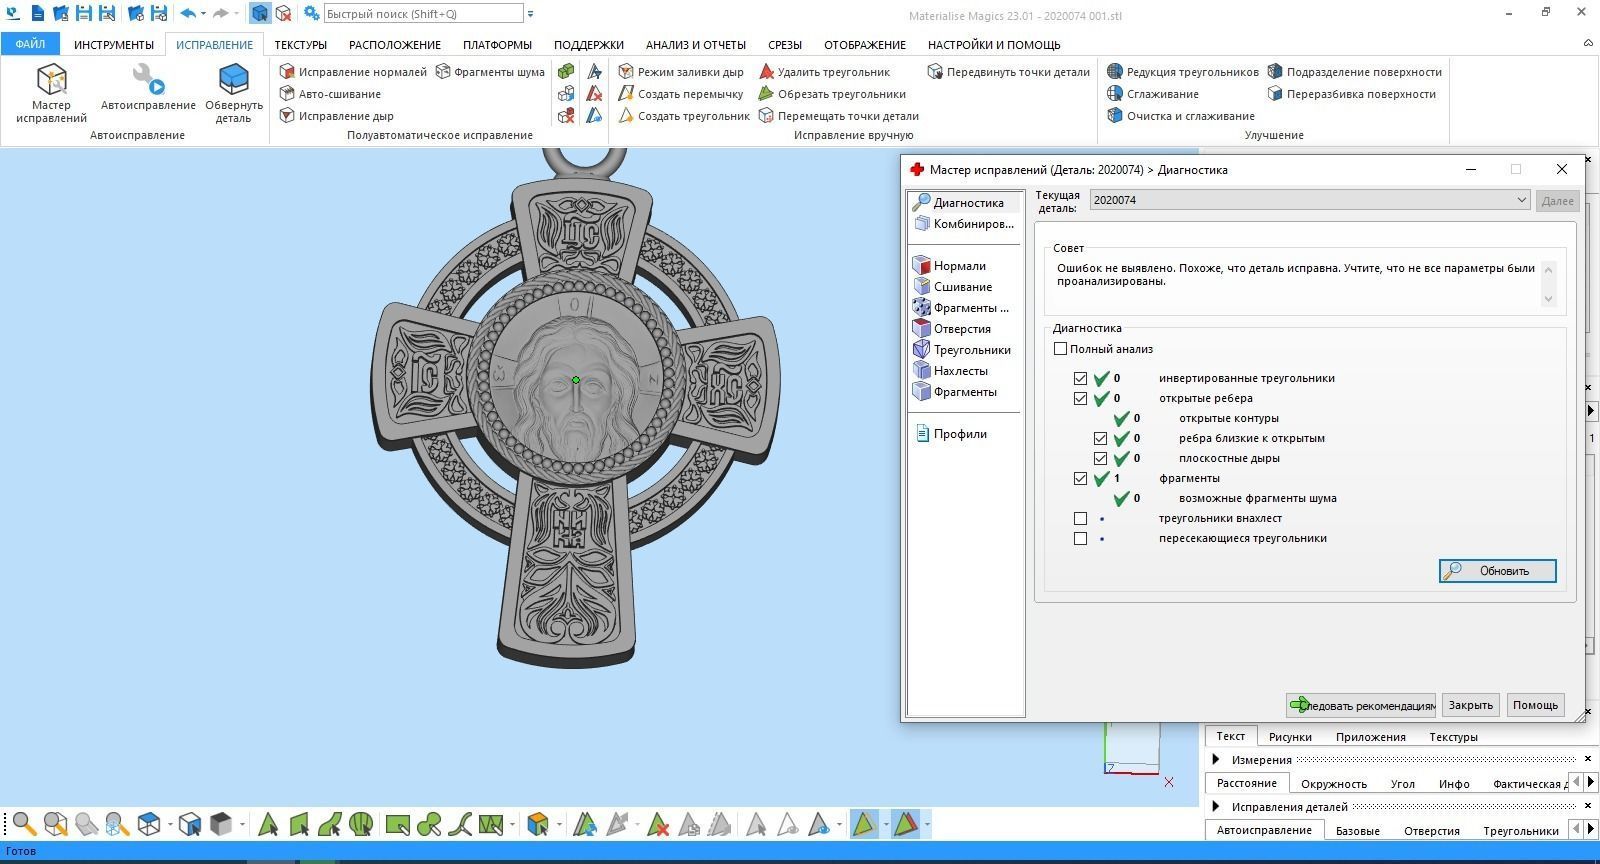Click Обвернуть деталь icon
Screen dimensions: 1600x864
tap(233, 93)
